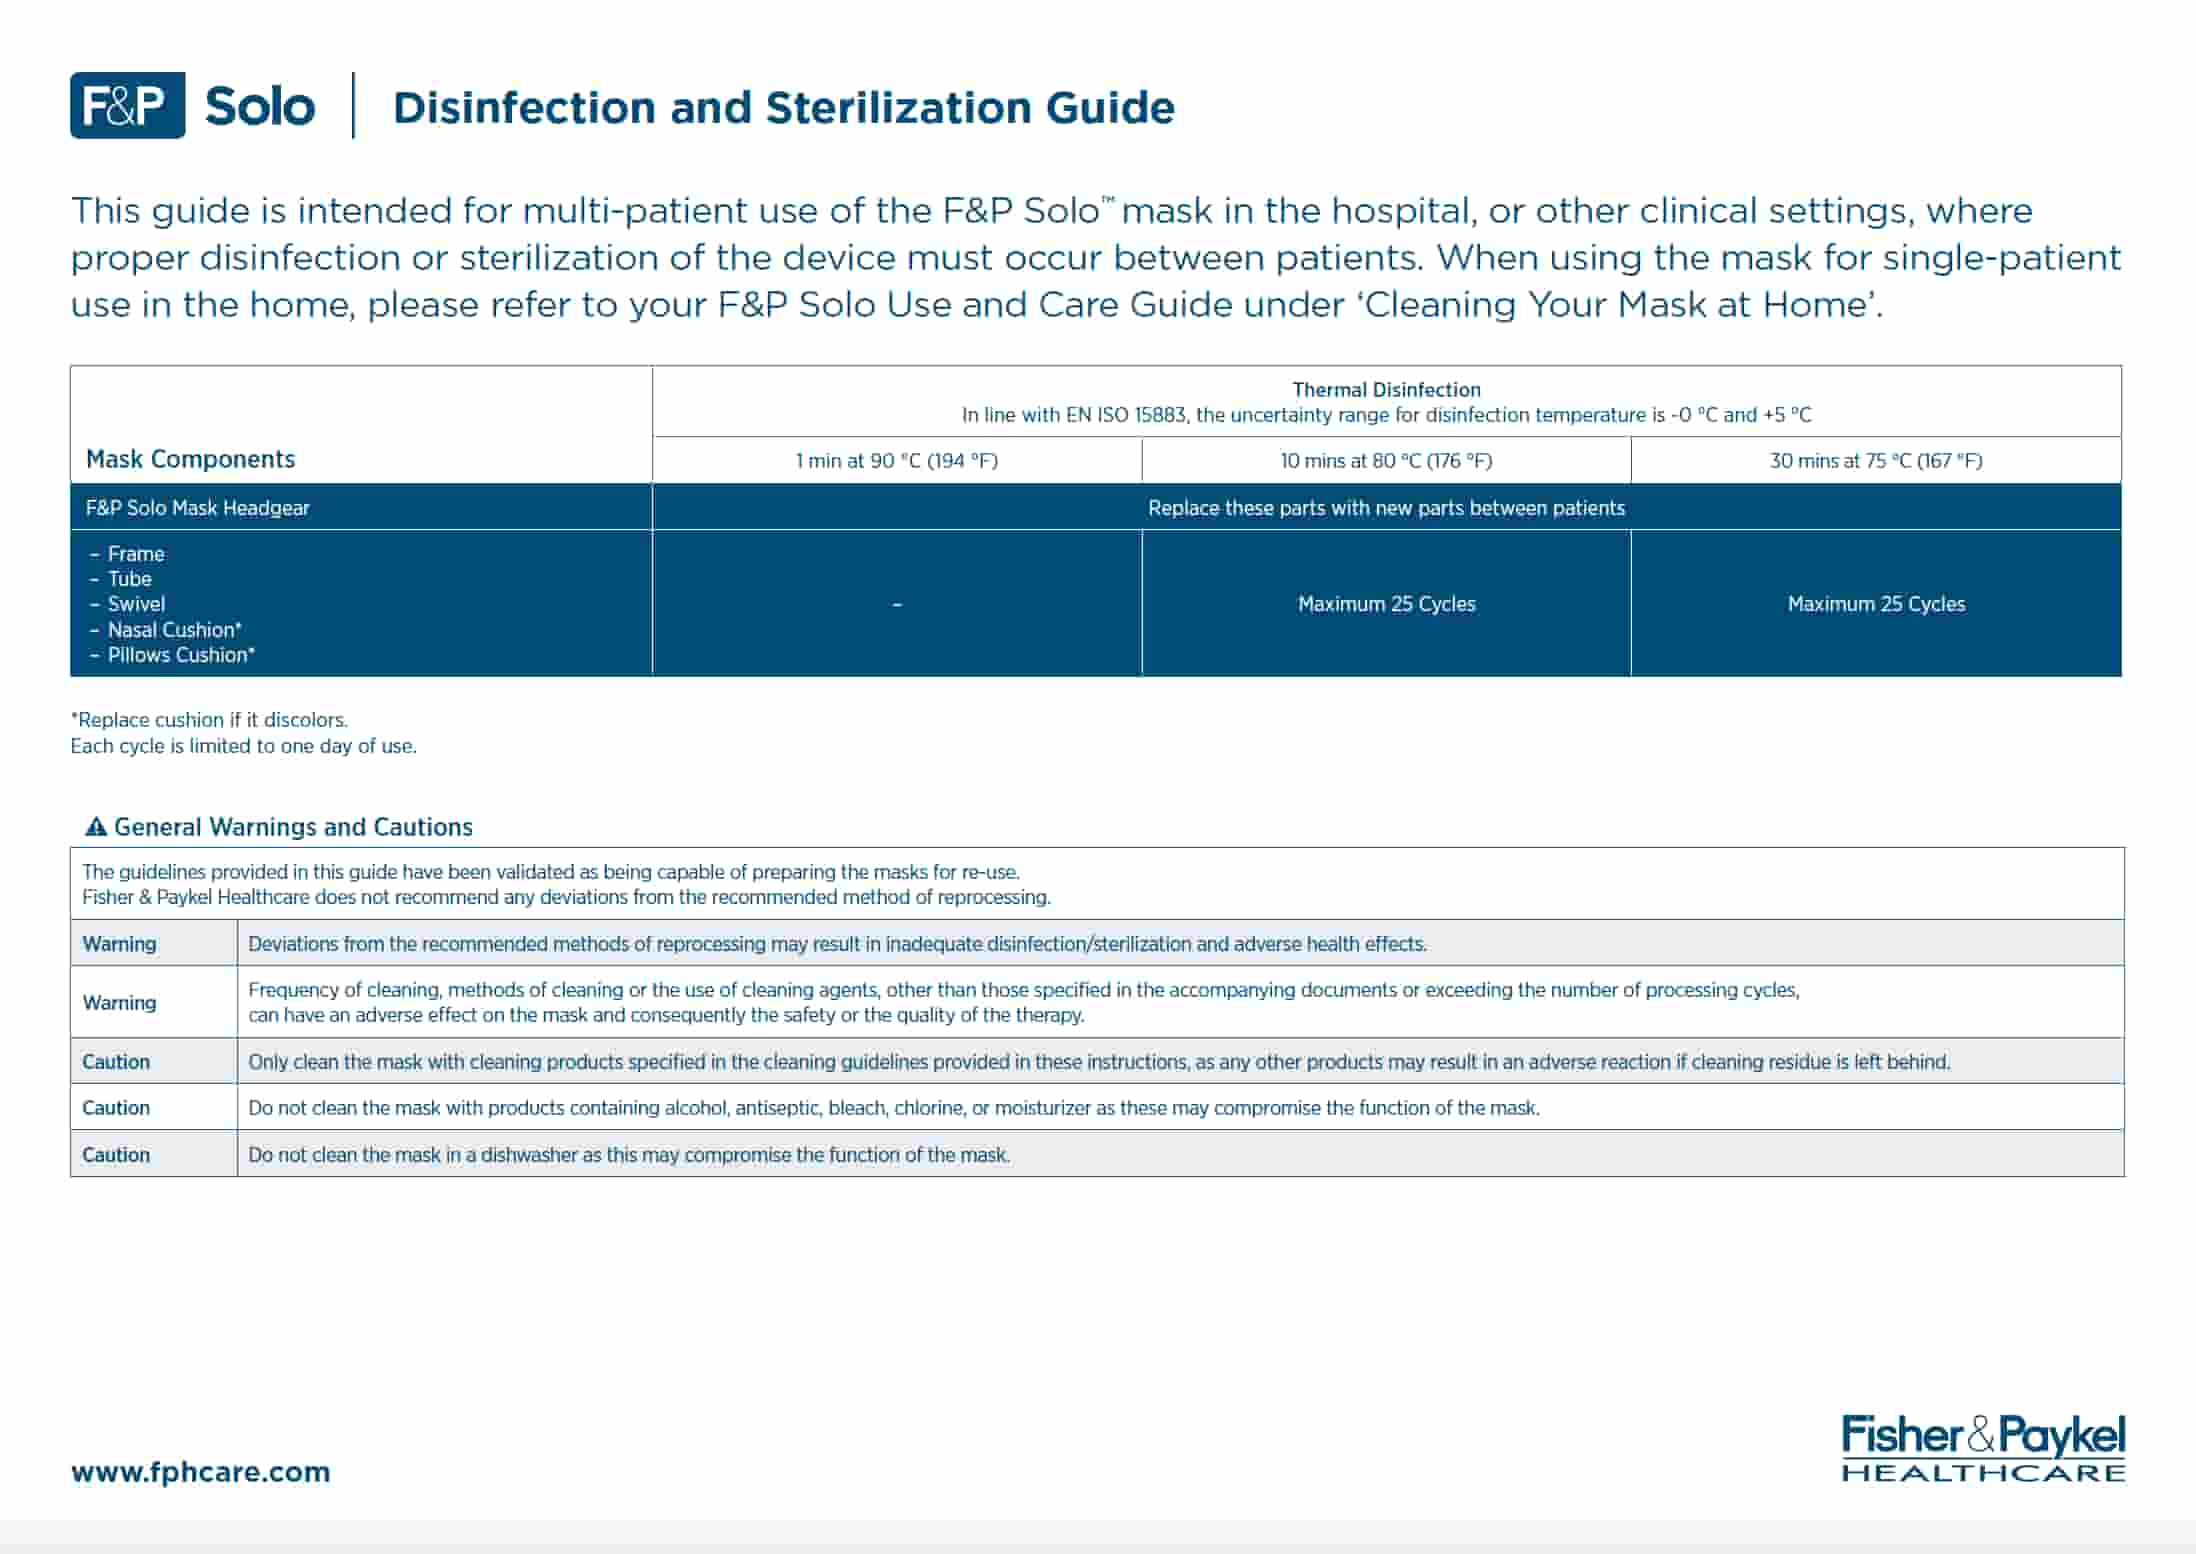This screenshot has height=1554, width=2196.
Task: Click Maximum 25 Cycles under 80 °C column
Action: [x=1386, y=603]
